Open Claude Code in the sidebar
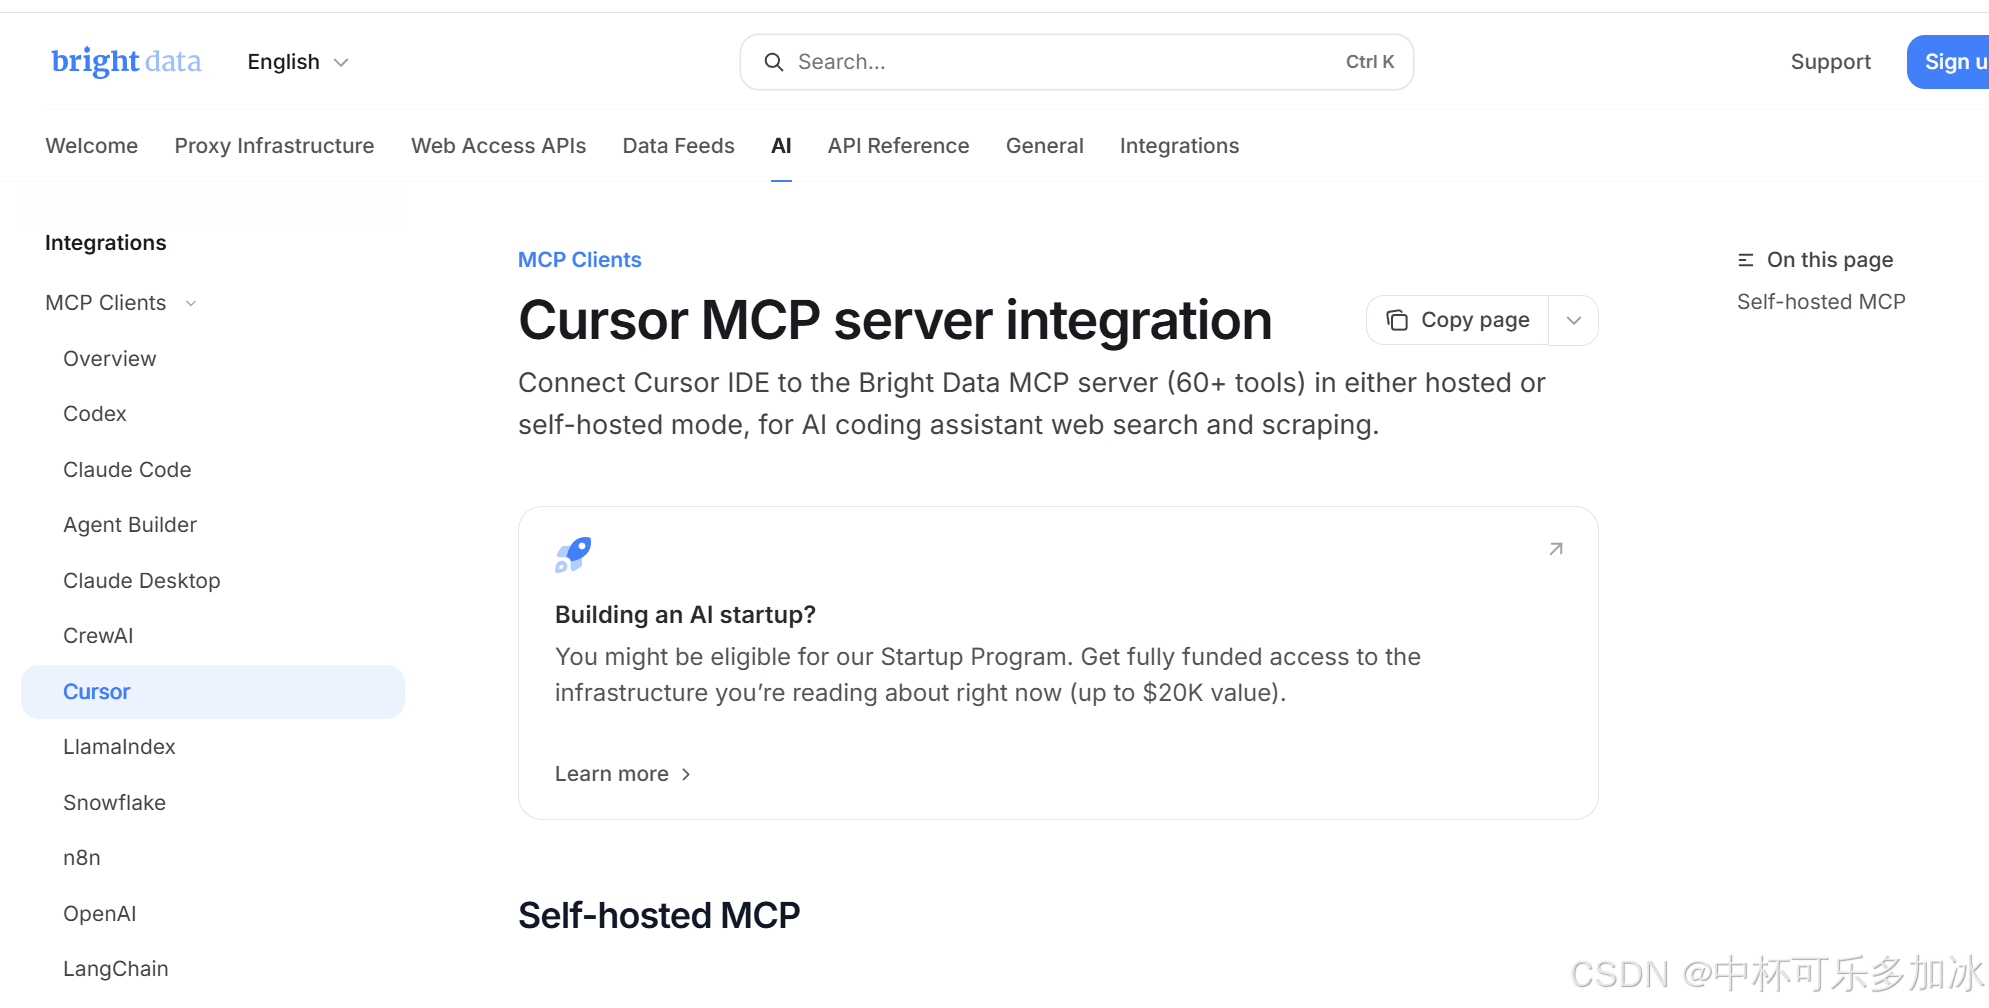Image resolution: width=1989 pixels, height=1008 pixels. tap(127, 470)
